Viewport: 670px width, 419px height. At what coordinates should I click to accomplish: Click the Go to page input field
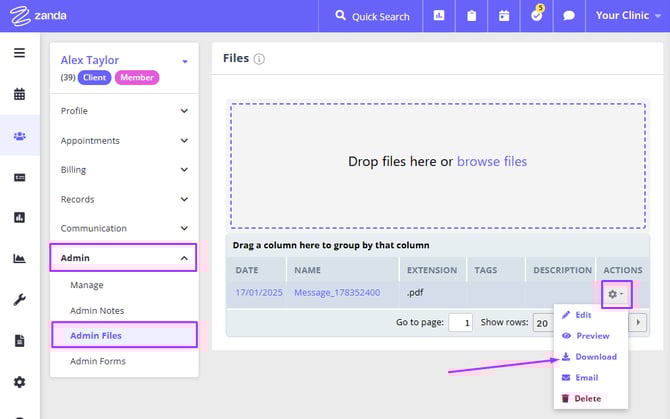tap(460, 322)
